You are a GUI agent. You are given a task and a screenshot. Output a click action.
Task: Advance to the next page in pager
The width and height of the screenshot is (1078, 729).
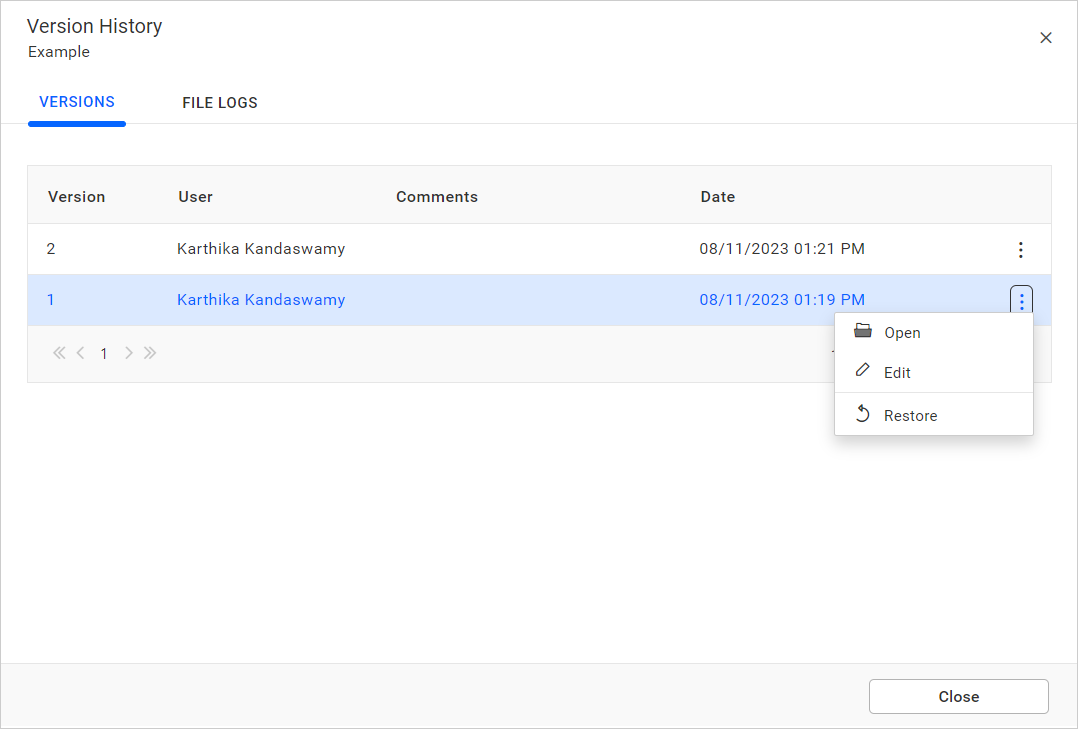pyautogui.click(x=128, y=353)
